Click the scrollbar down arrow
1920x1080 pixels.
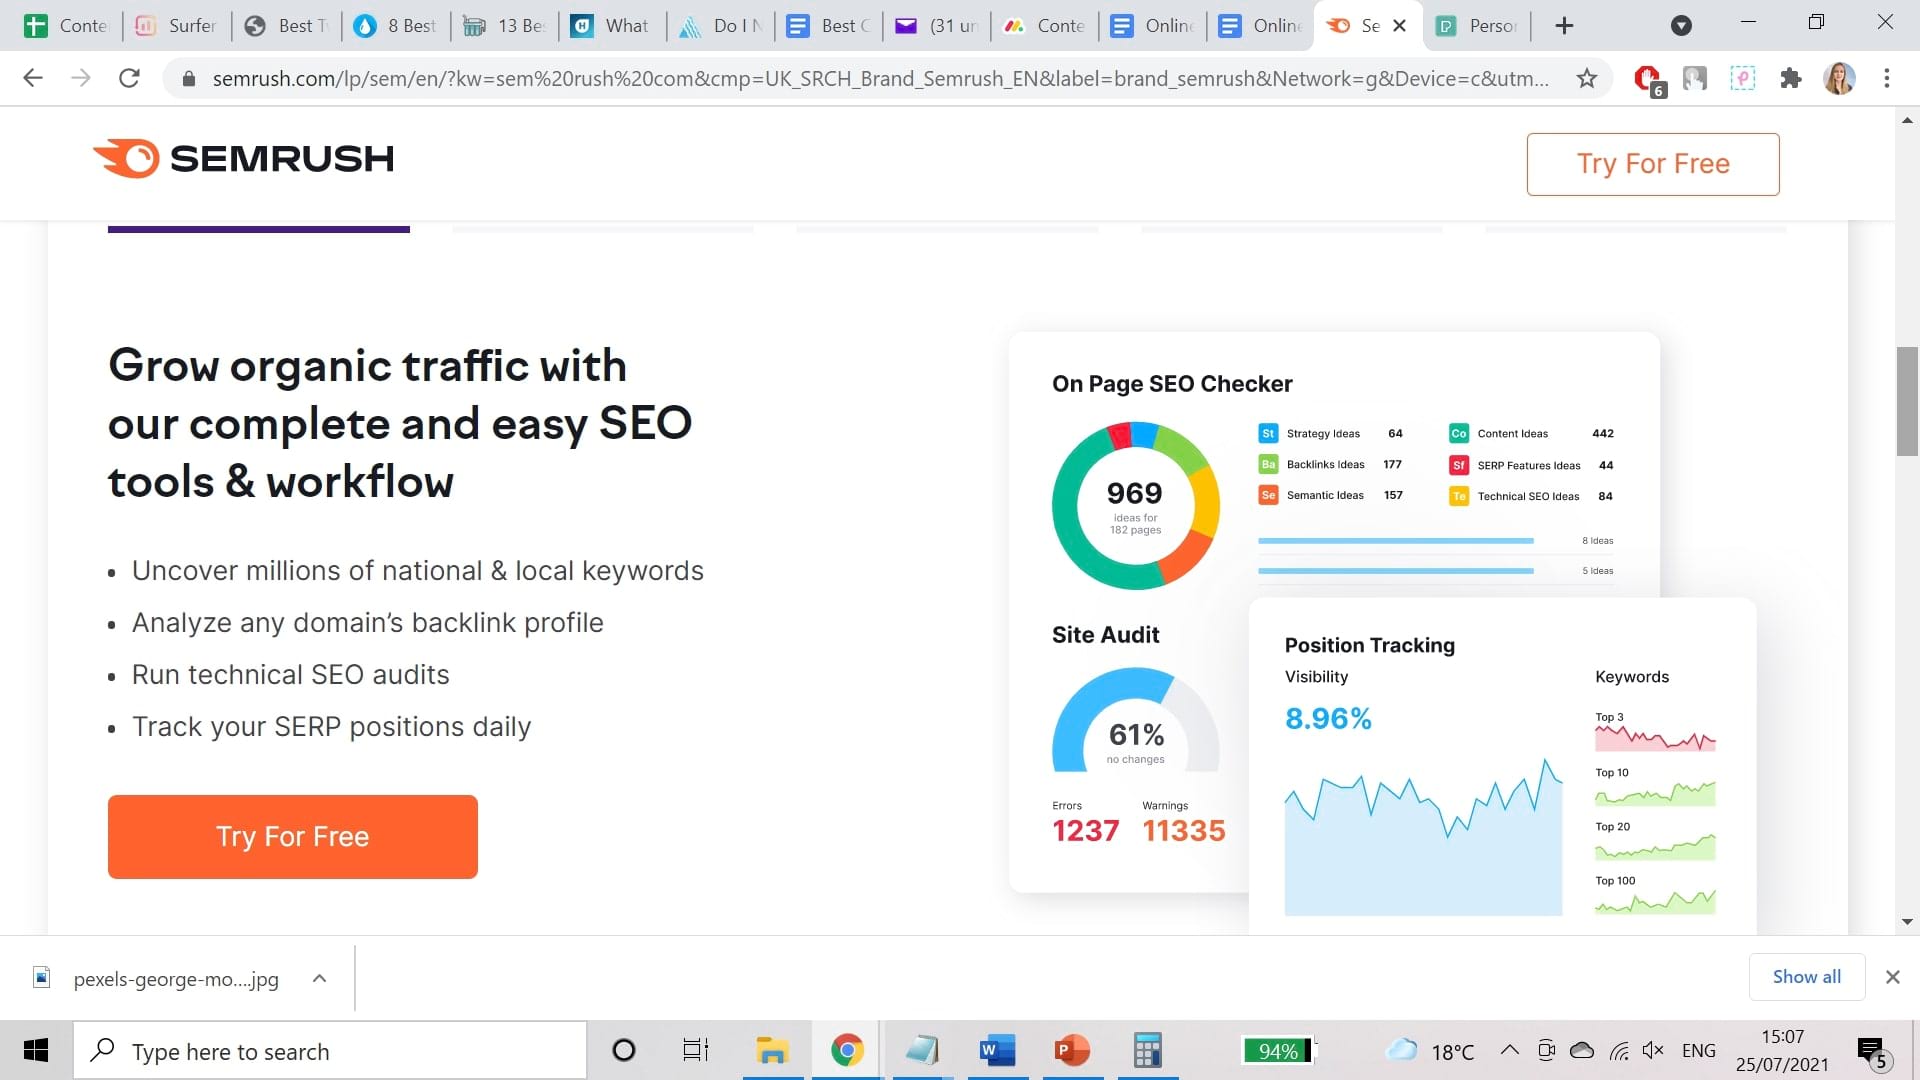(x=1907, y=922)
